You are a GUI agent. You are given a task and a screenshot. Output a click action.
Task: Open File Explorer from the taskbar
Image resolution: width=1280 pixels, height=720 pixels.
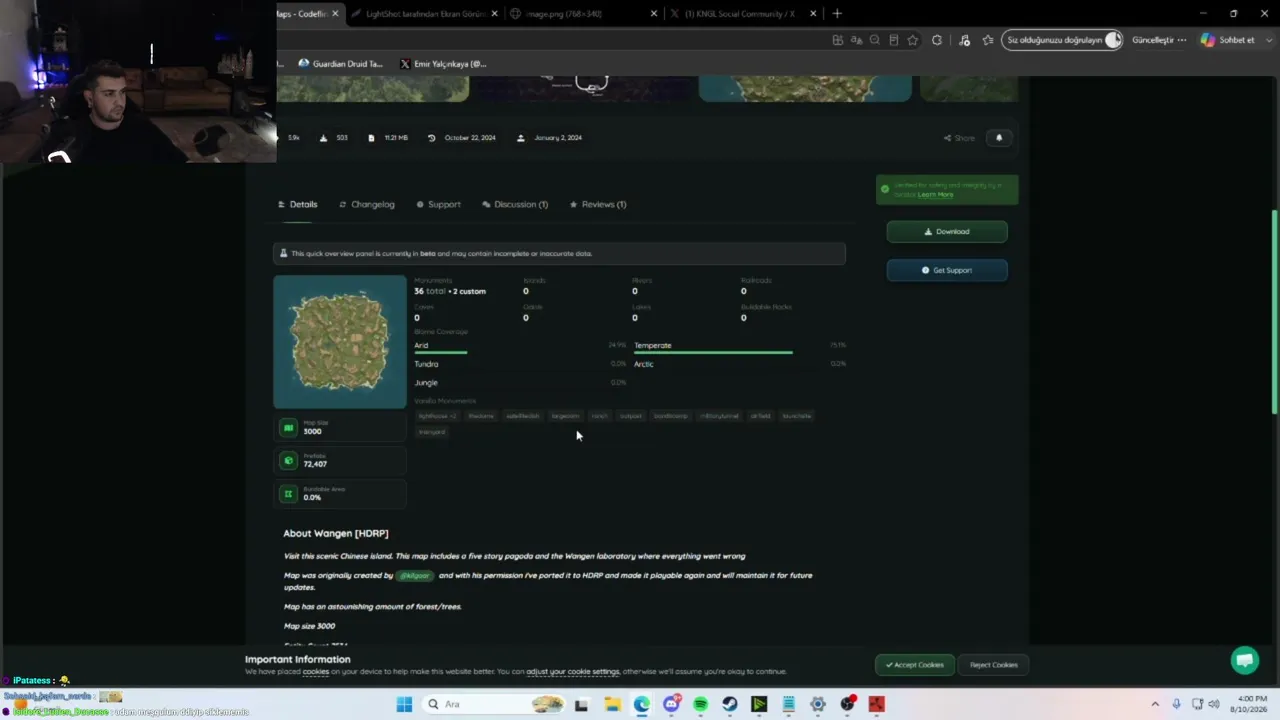click(x=612, y=704)
